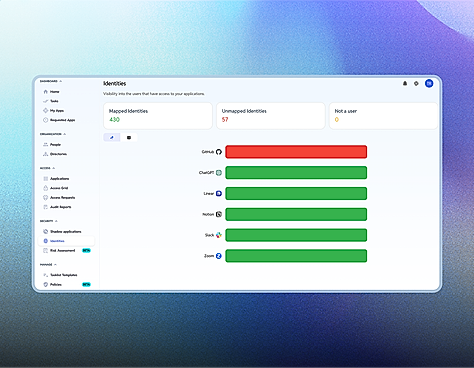This screenshot has height=368, width=474.
Task: Click the red GitHub bar
Action: [296, 152]
